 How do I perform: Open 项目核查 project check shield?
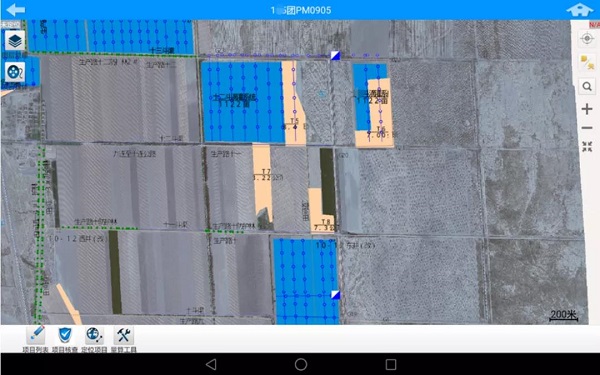click(x=65, y=339)
